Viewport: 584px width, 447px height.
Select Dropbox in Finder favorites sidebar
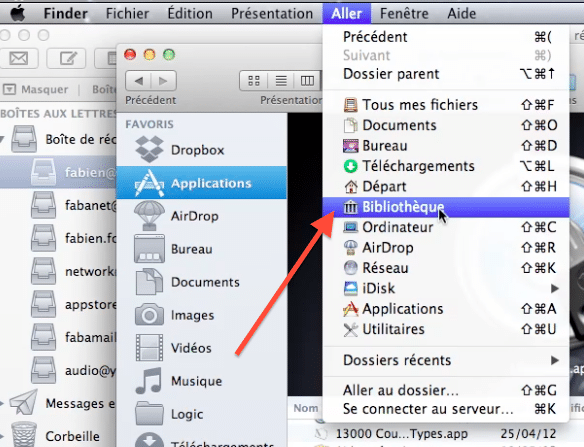tap(201, 150)
